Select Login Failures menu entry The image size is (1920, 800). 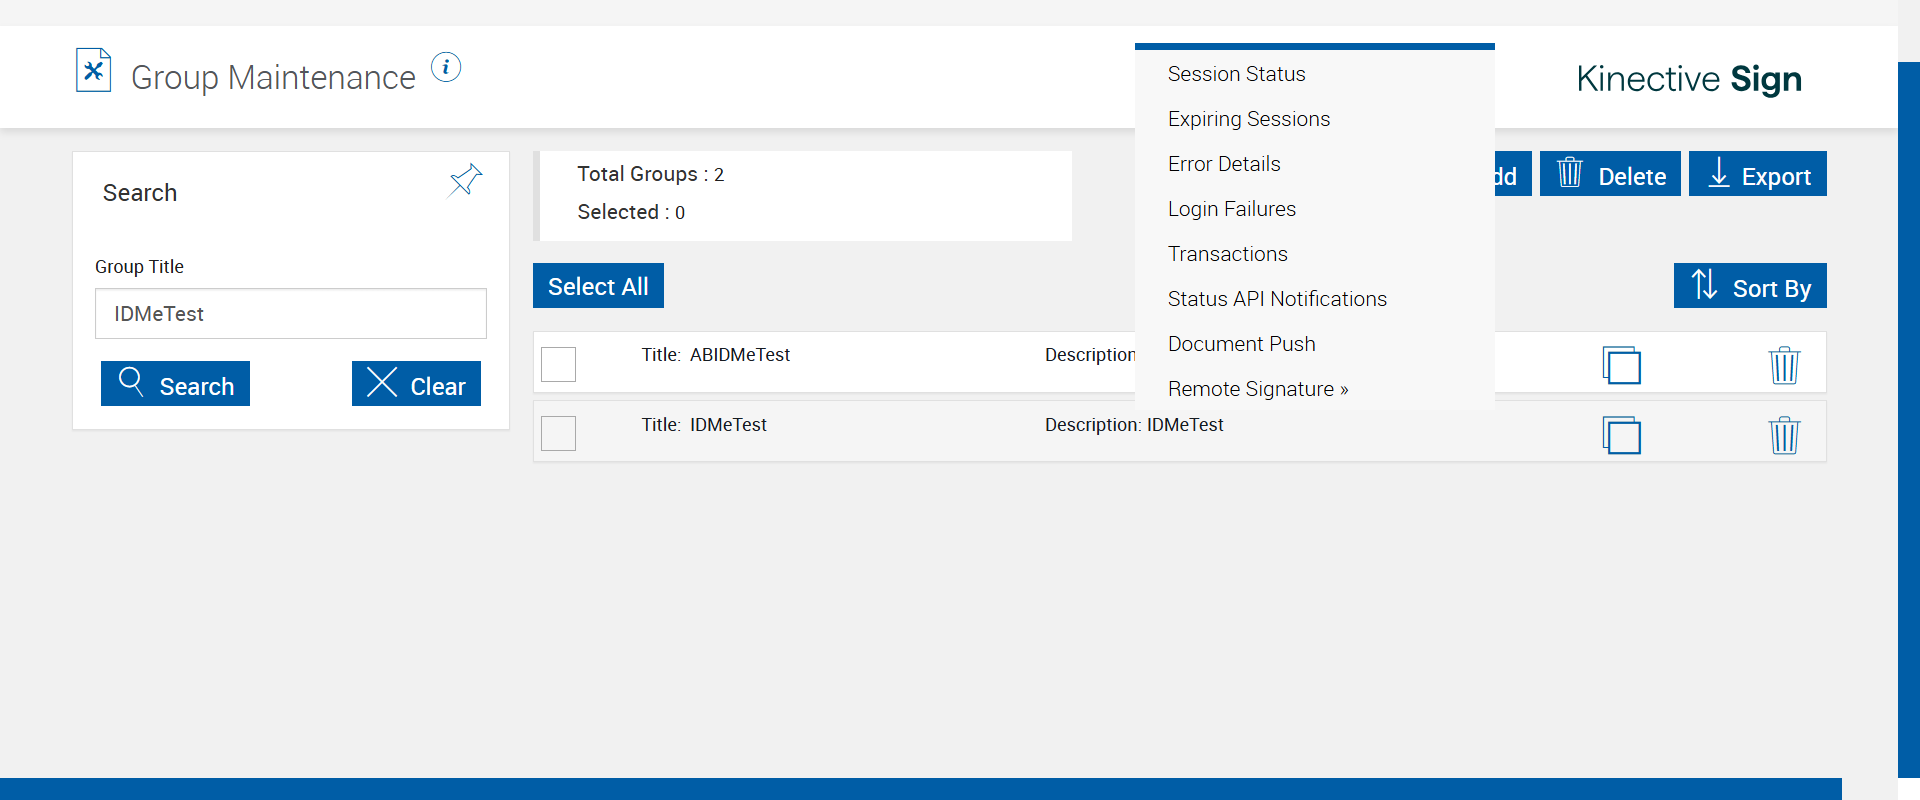click(1231, 209)
